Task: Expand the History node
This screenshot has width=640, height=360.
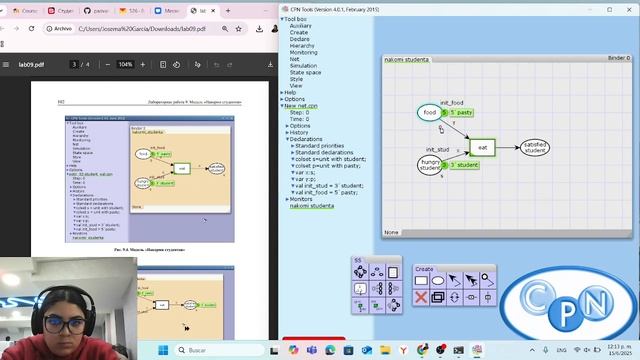Action: (287, 133)
